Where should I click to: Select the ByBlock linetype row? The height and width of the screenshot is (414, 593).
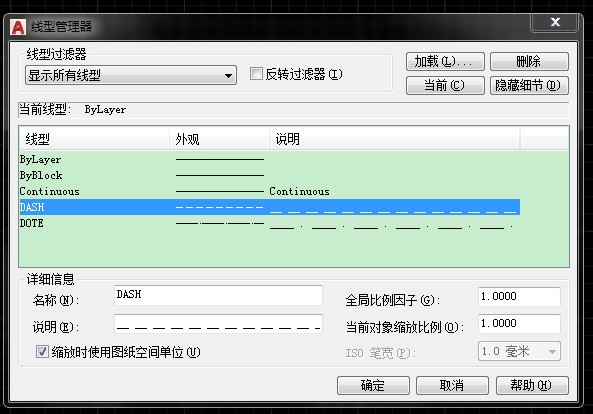tap(269, 175)
